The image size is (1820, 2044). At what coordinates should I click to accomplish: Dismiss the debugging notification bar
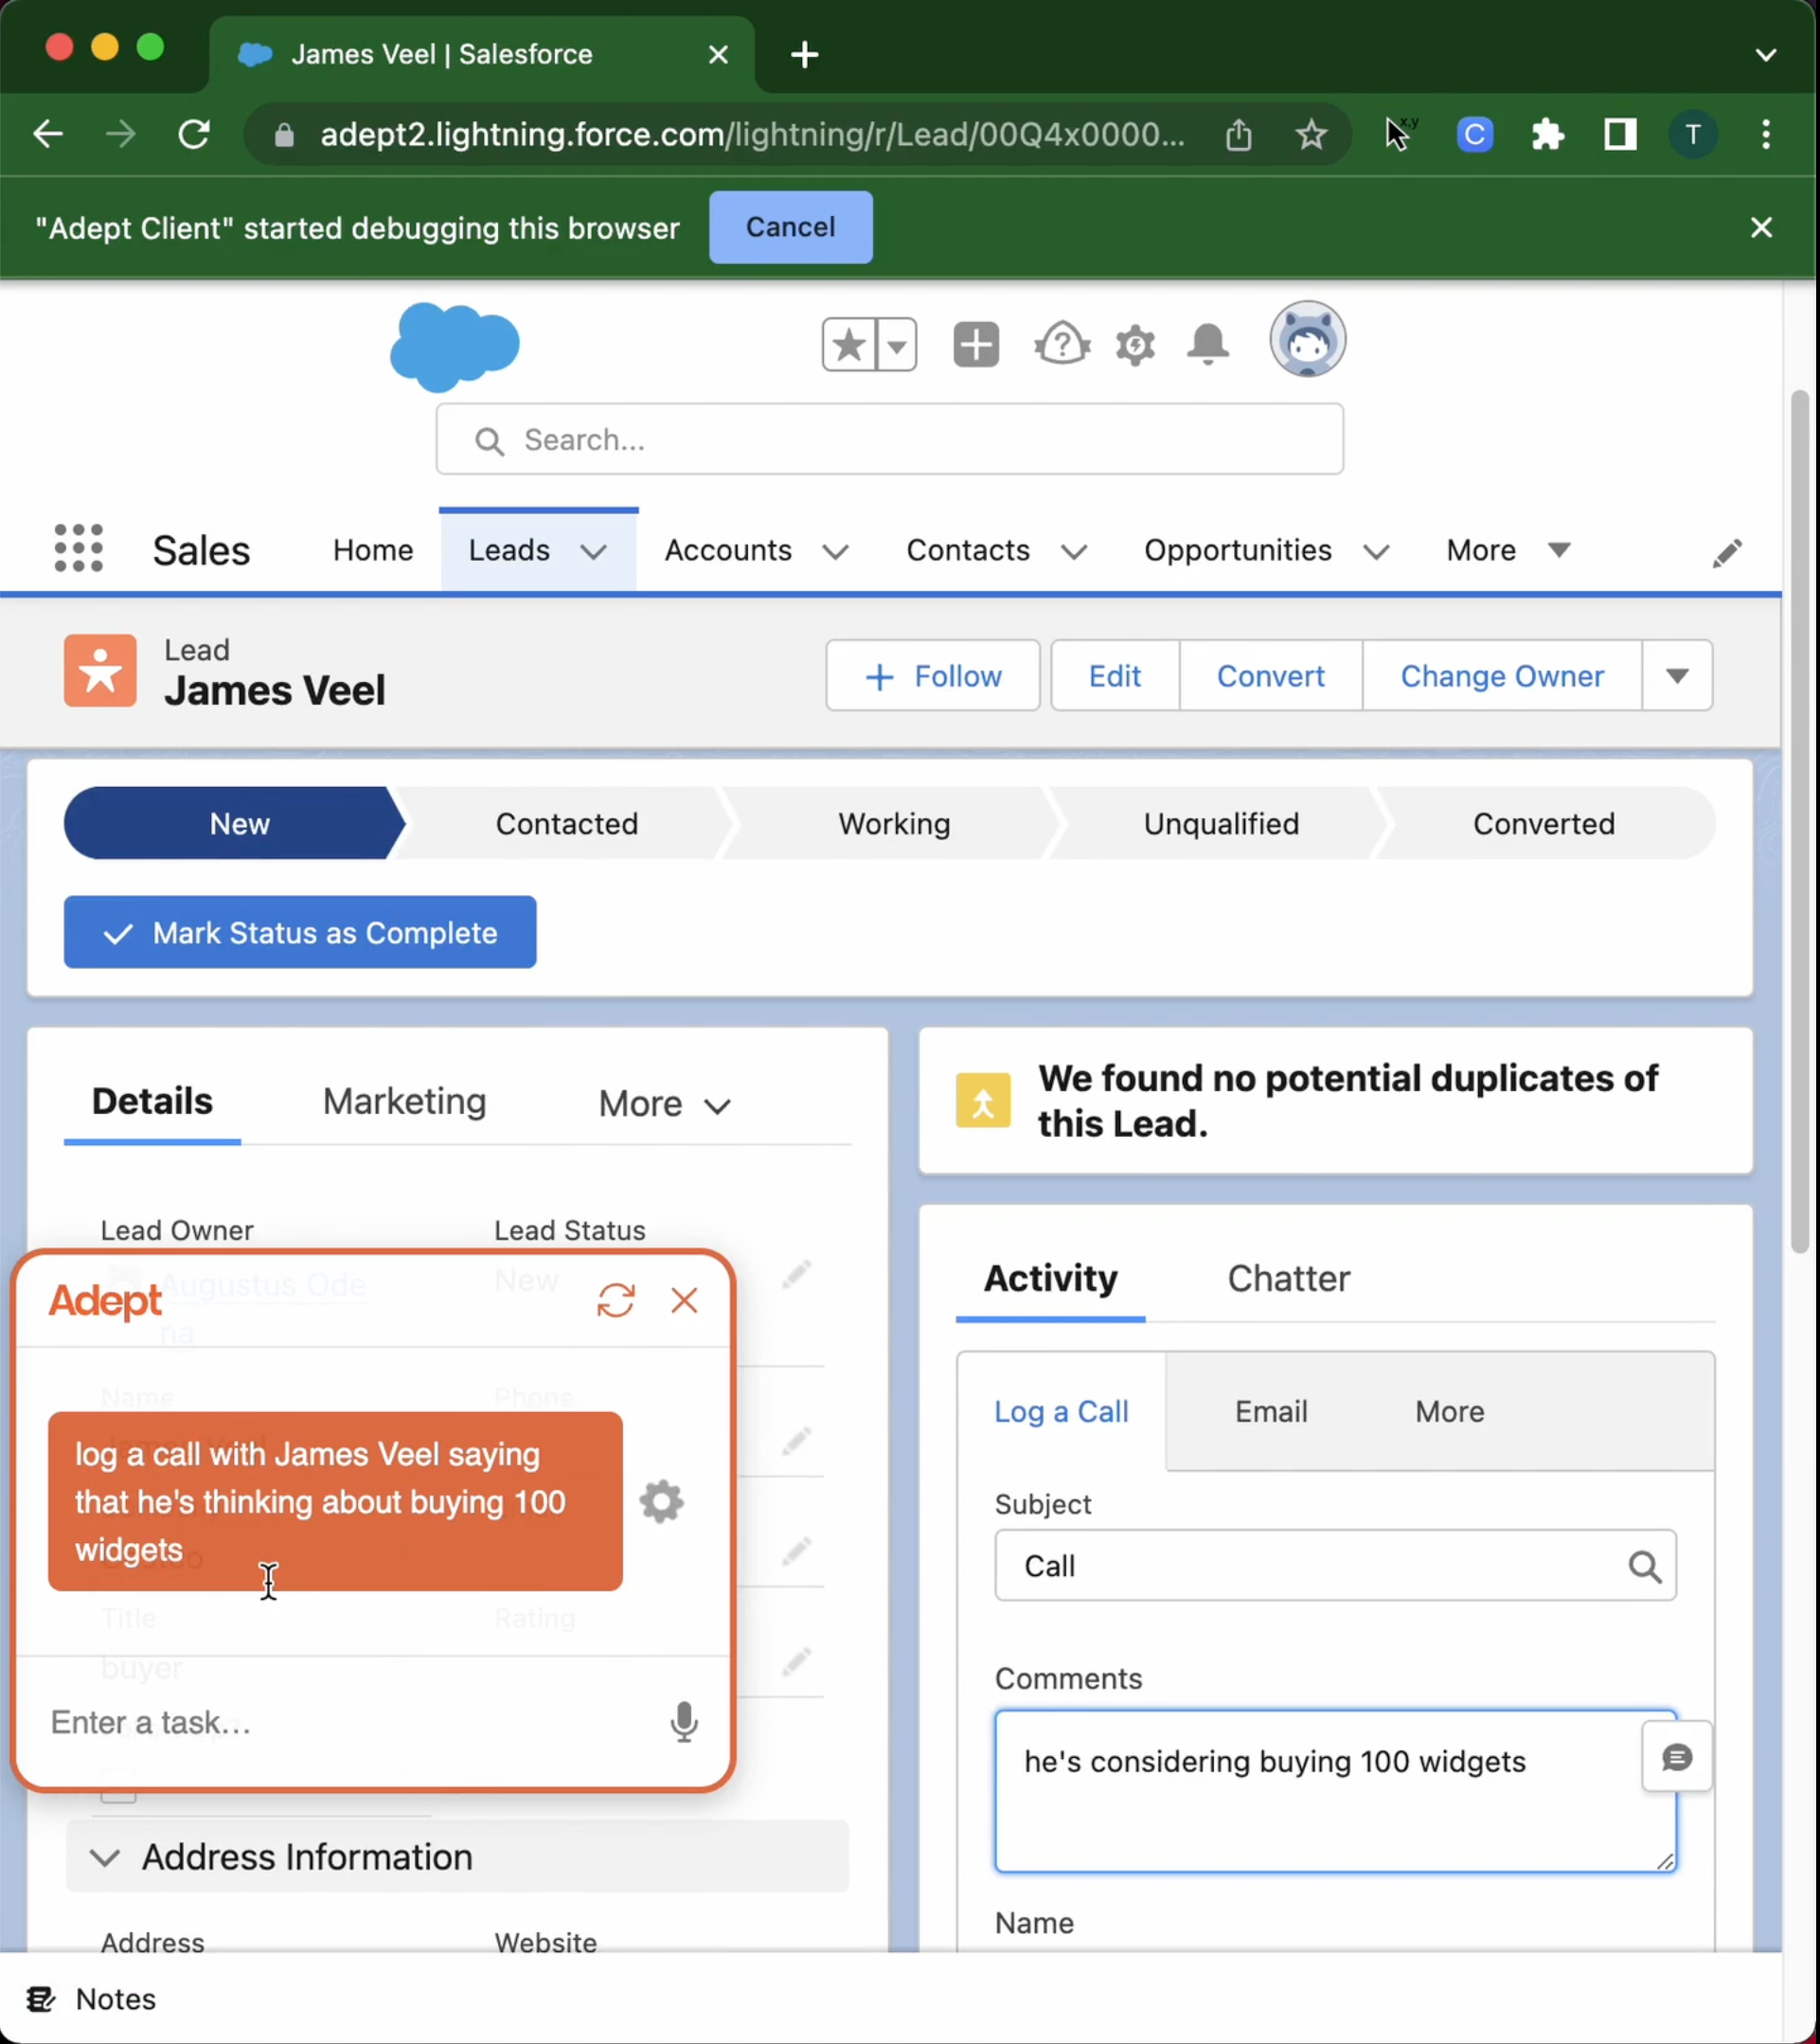[x=1761, y=227]
